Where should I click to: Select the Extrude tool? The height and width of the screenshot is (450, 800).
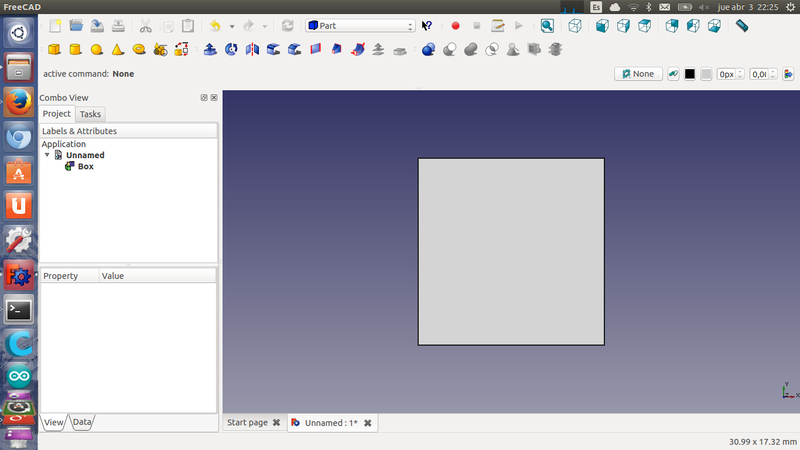tap(210, 49)
